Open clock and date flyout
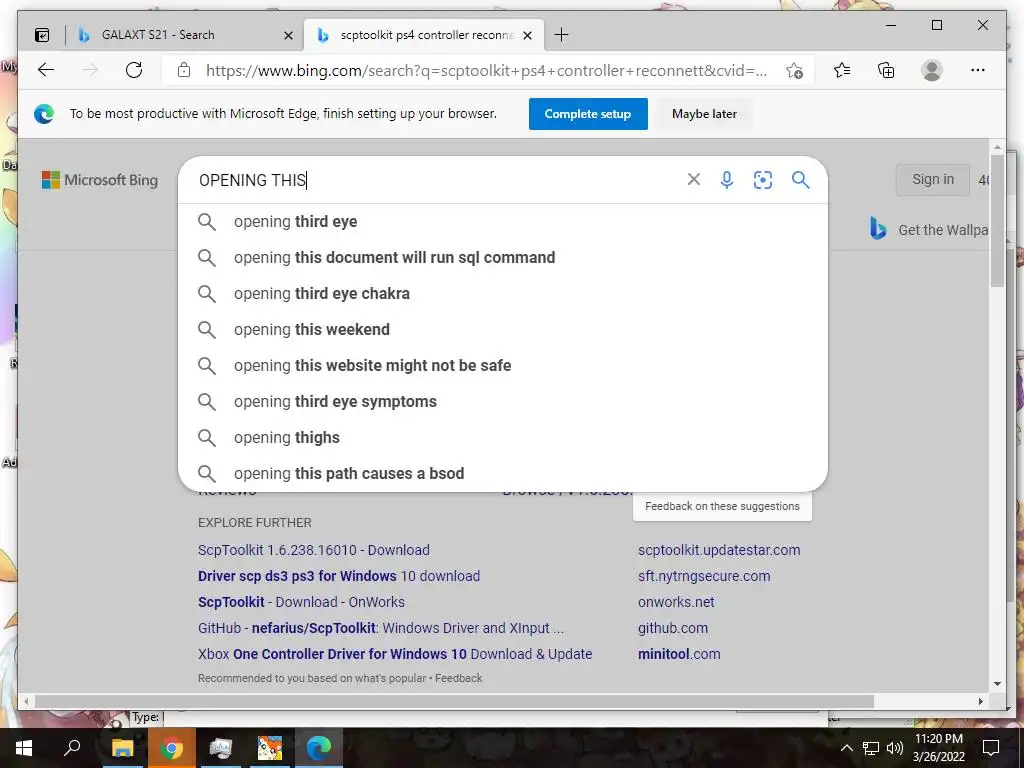 pyautogui.click(x=938, y=748)
